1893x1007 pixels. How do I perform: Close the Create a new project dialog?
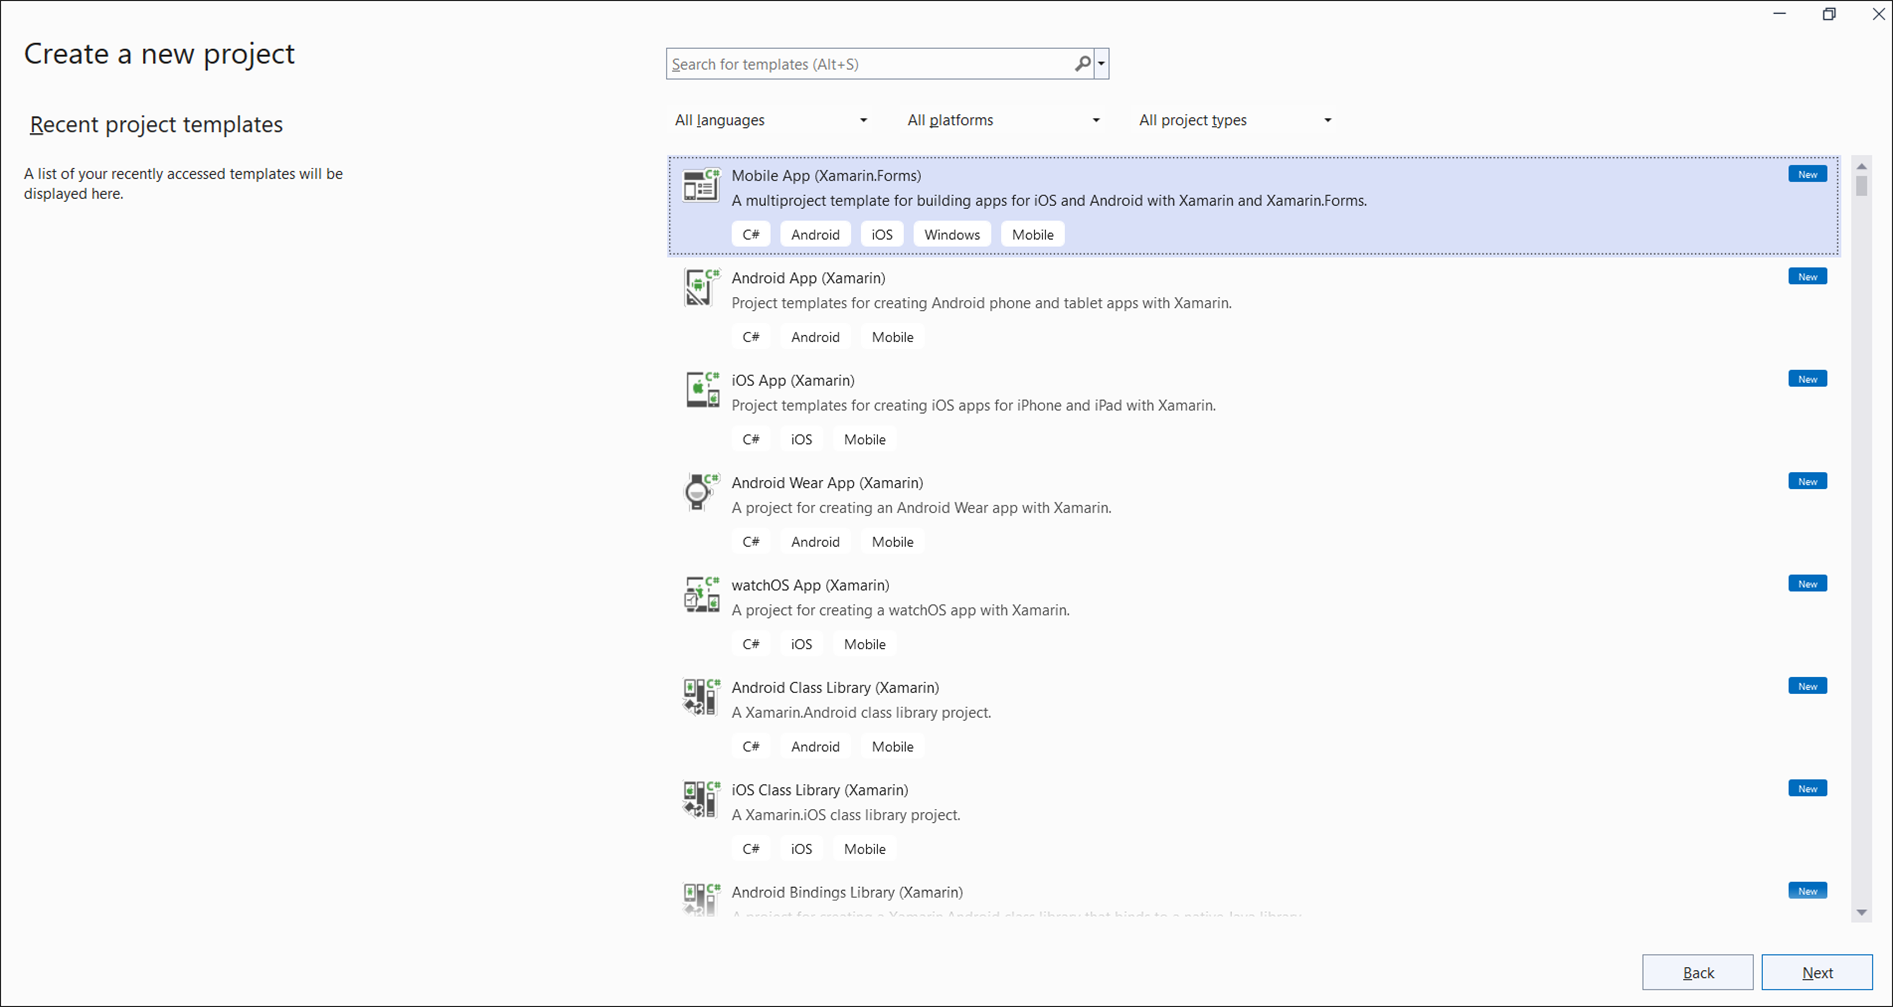[x=1878, y=14]
